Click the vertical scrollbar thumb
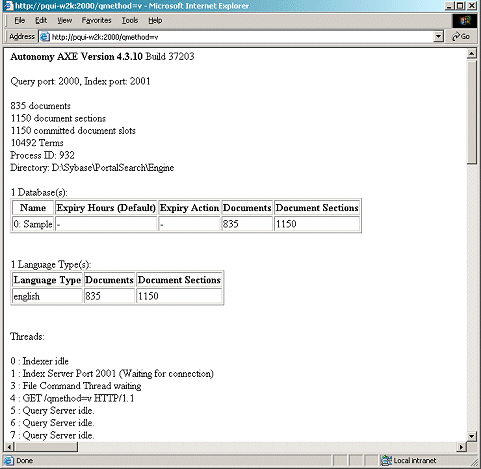The height and width of the screenshot is (469, 481). pos(472,111)
